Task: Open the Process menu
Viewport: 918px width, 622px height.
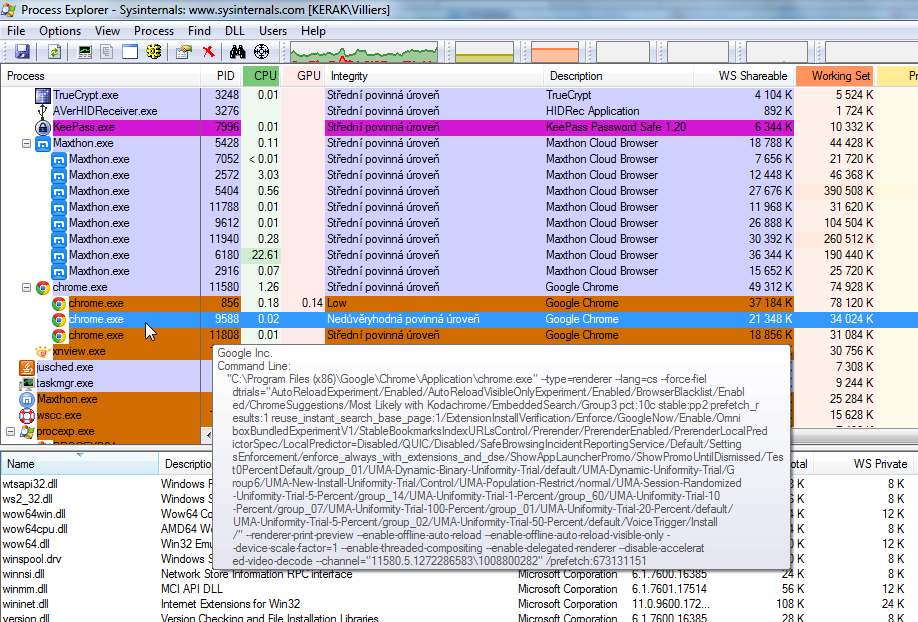Action: 154,31
